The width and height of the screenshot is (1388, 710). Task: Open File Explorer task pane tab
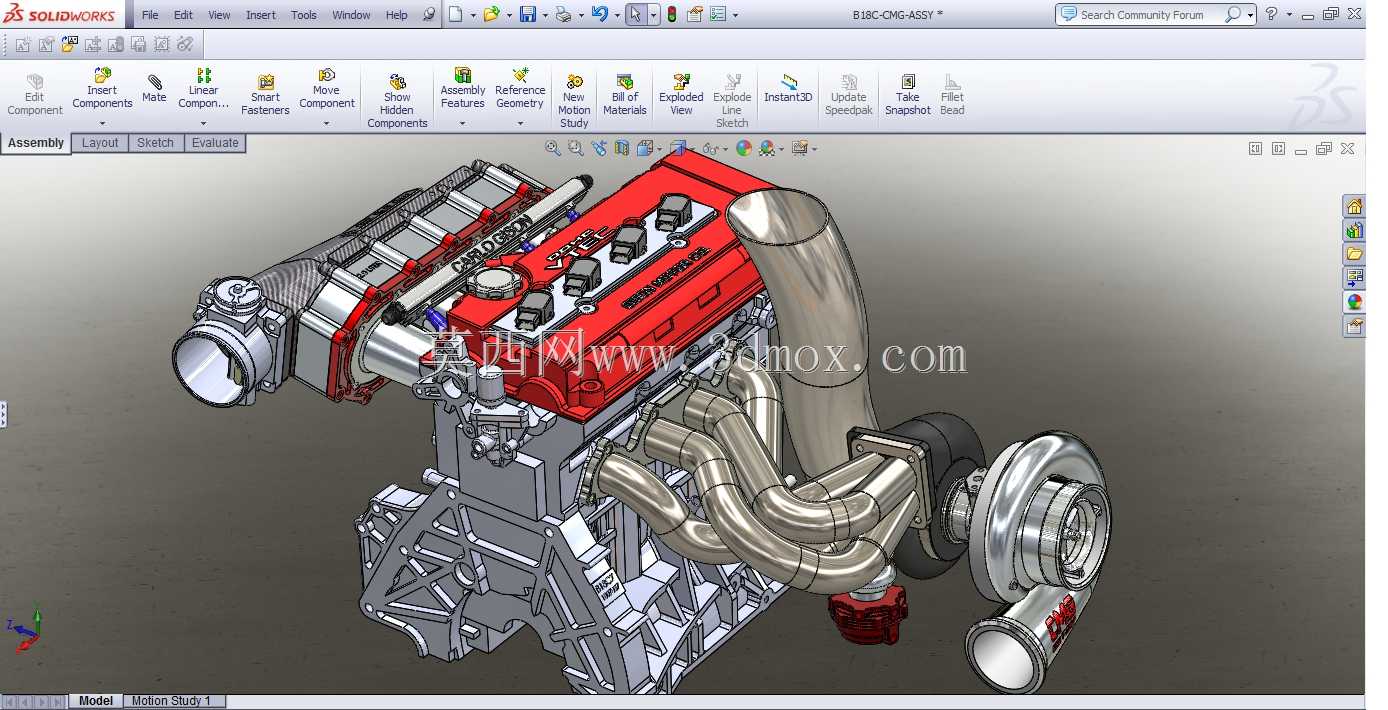(1354, 254)
